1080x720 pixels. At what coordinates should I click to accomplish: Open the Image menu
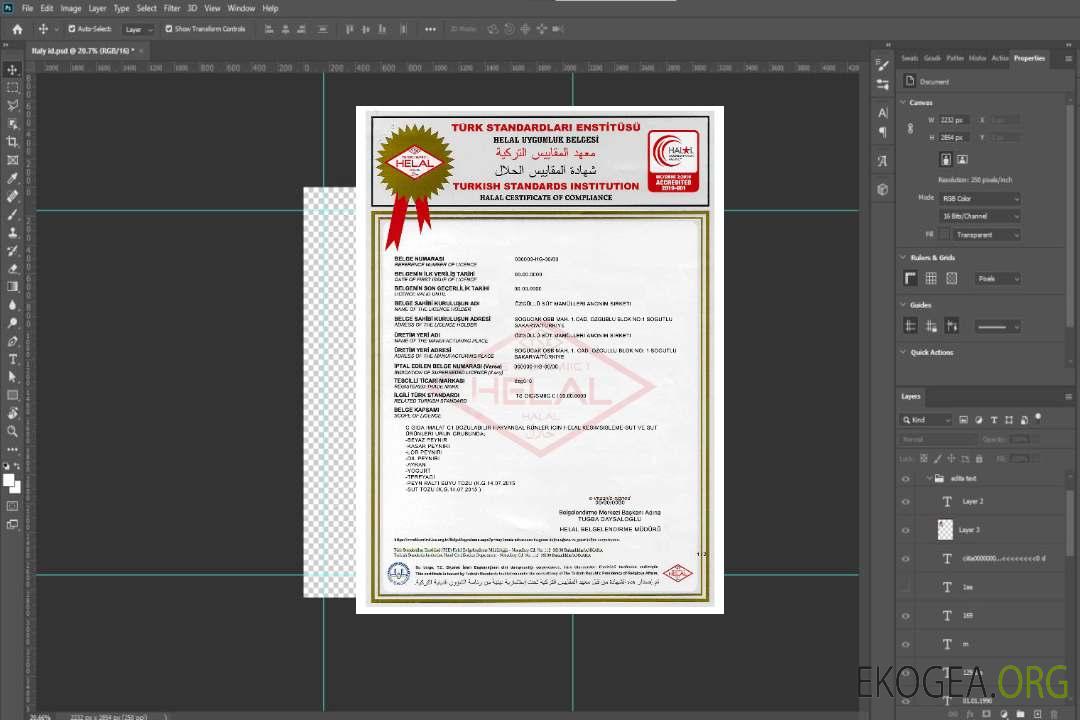tap(71, 8)
